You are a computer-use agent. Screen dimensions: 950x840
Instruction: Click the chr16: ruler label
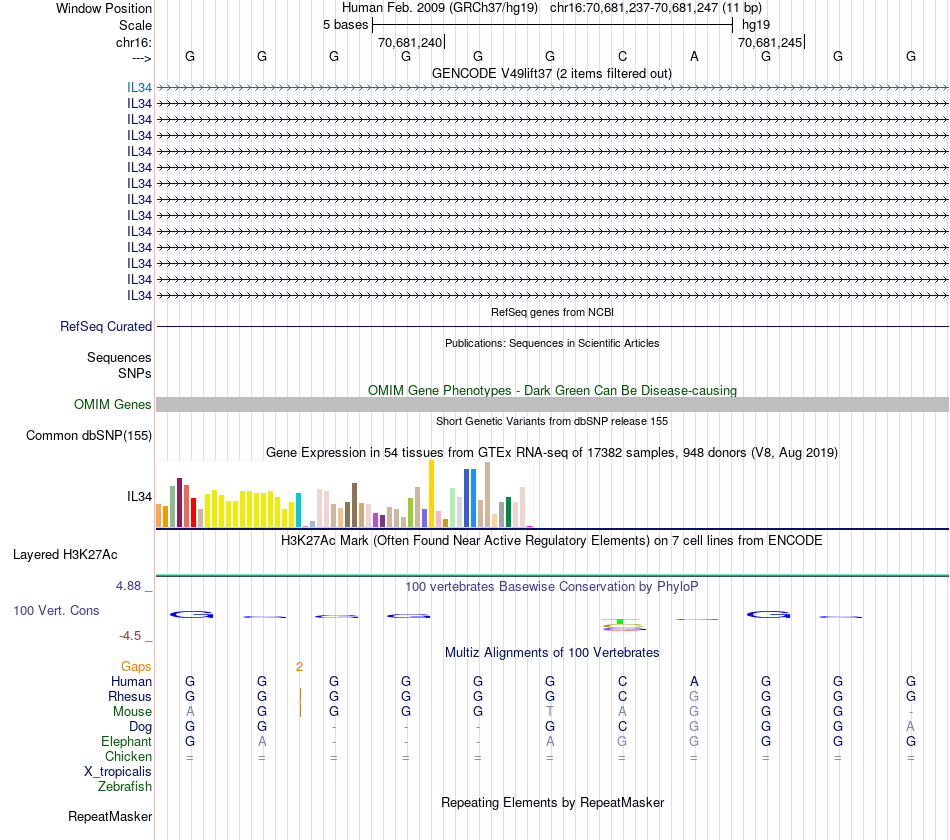point(134,42)
